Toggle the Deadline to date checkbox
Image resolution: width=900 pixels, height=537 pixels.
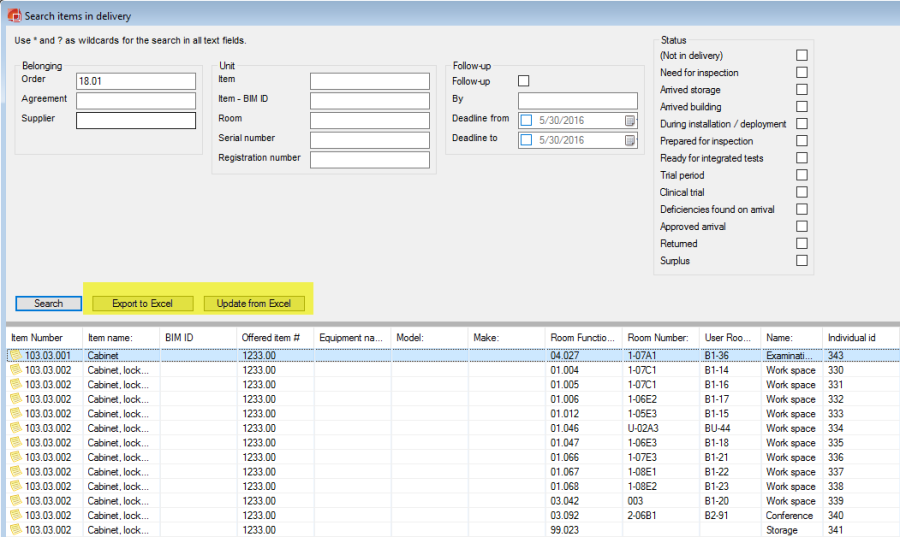point(526,140)
